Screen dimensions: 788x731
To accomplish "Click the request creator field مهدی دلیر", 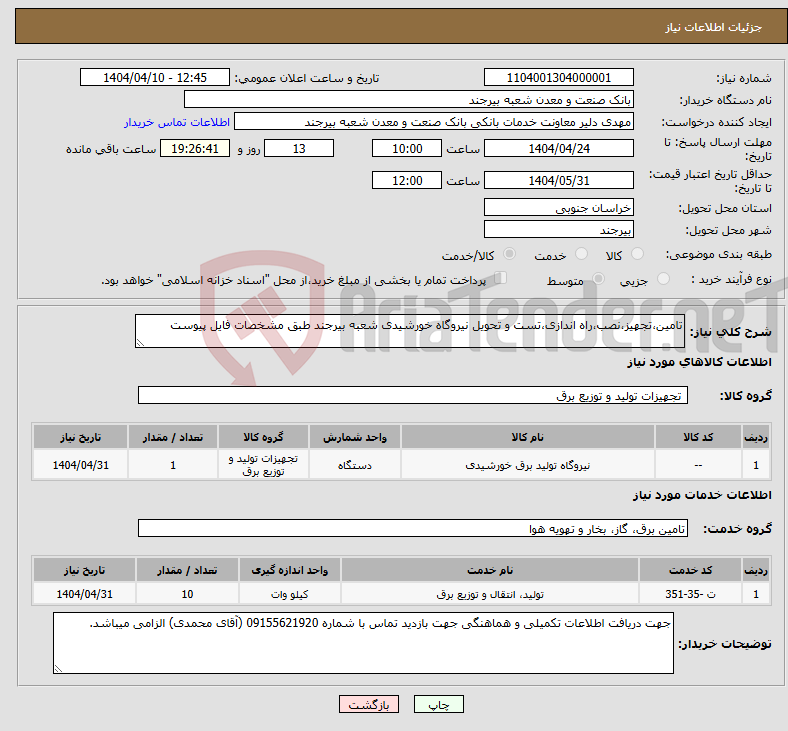I will tap(434, 122).
